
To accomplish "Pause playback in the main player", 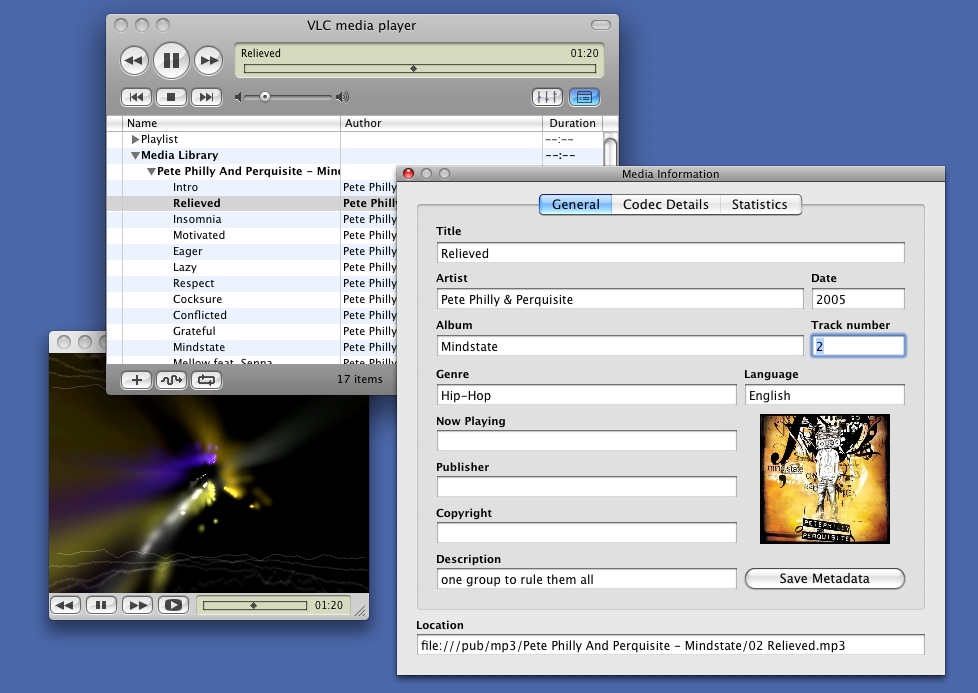I will point(171,60).
